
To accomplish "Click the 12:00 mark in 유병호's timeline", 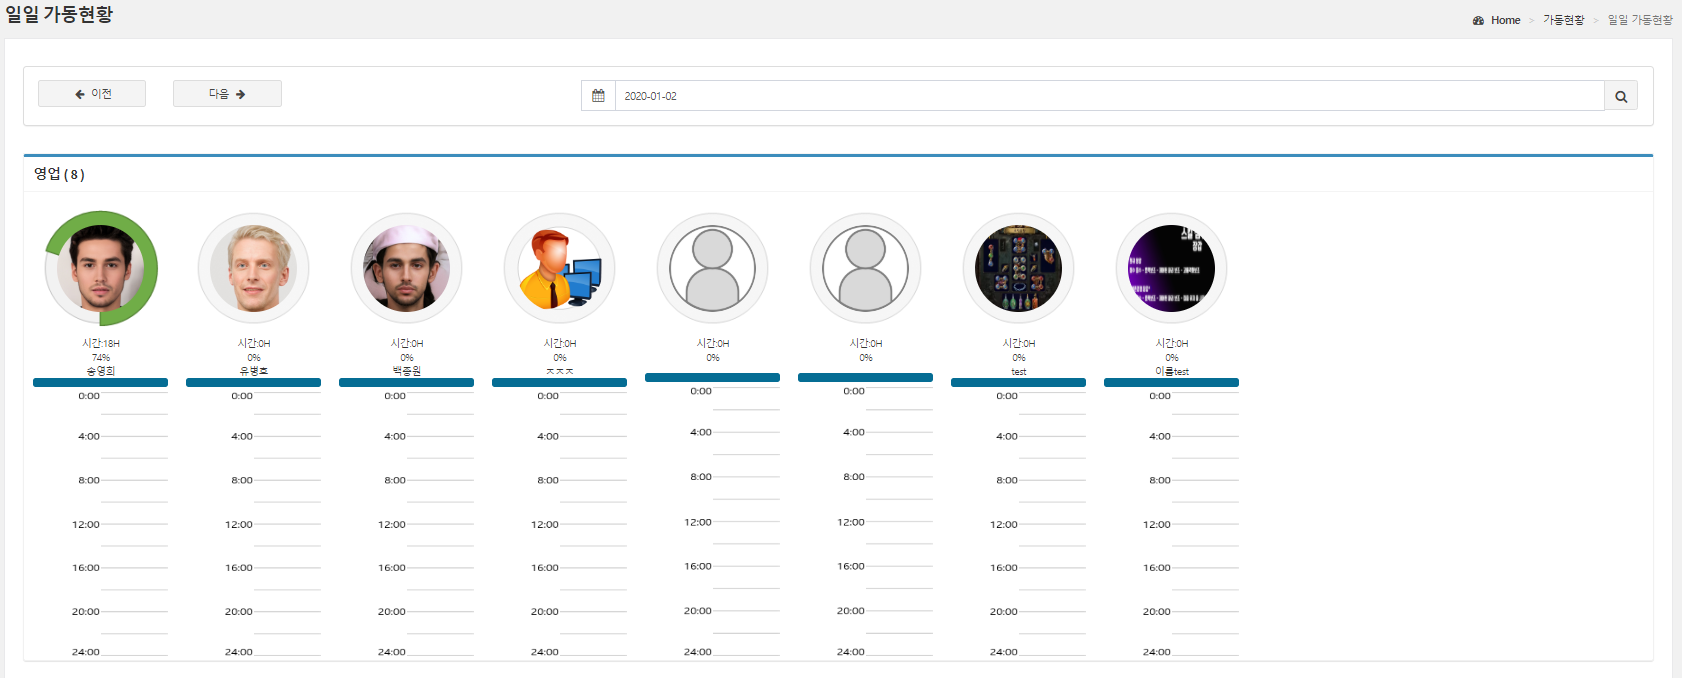I will point(239,524).
